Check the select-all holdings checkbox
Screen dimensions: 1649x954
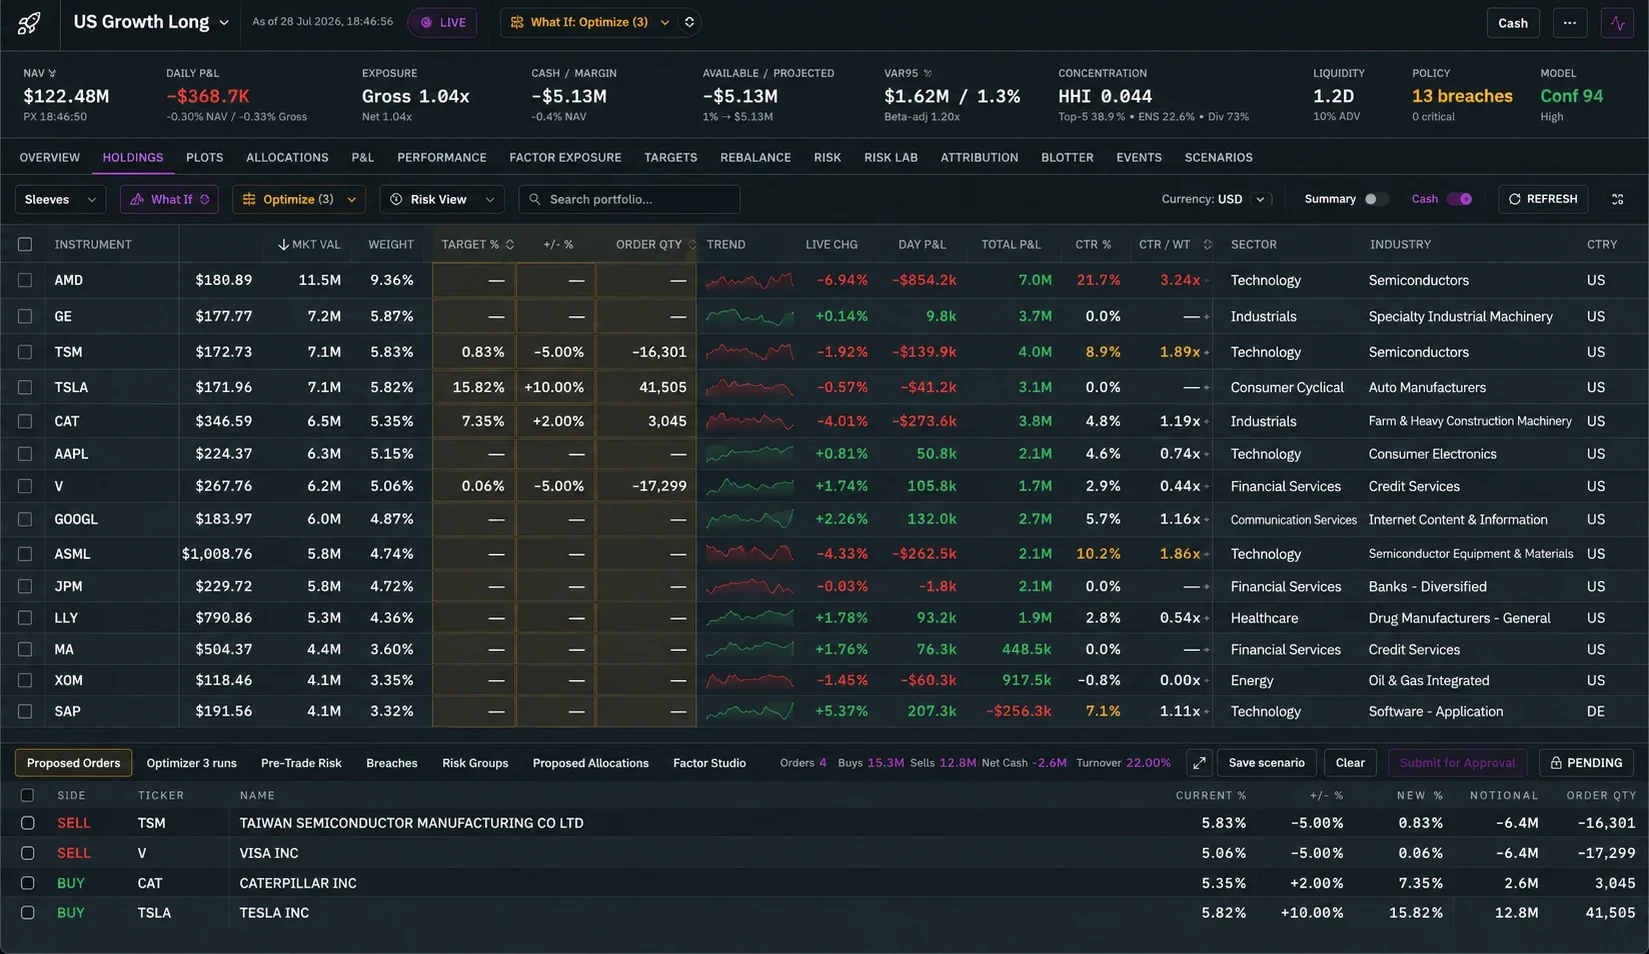click(25, 245)
